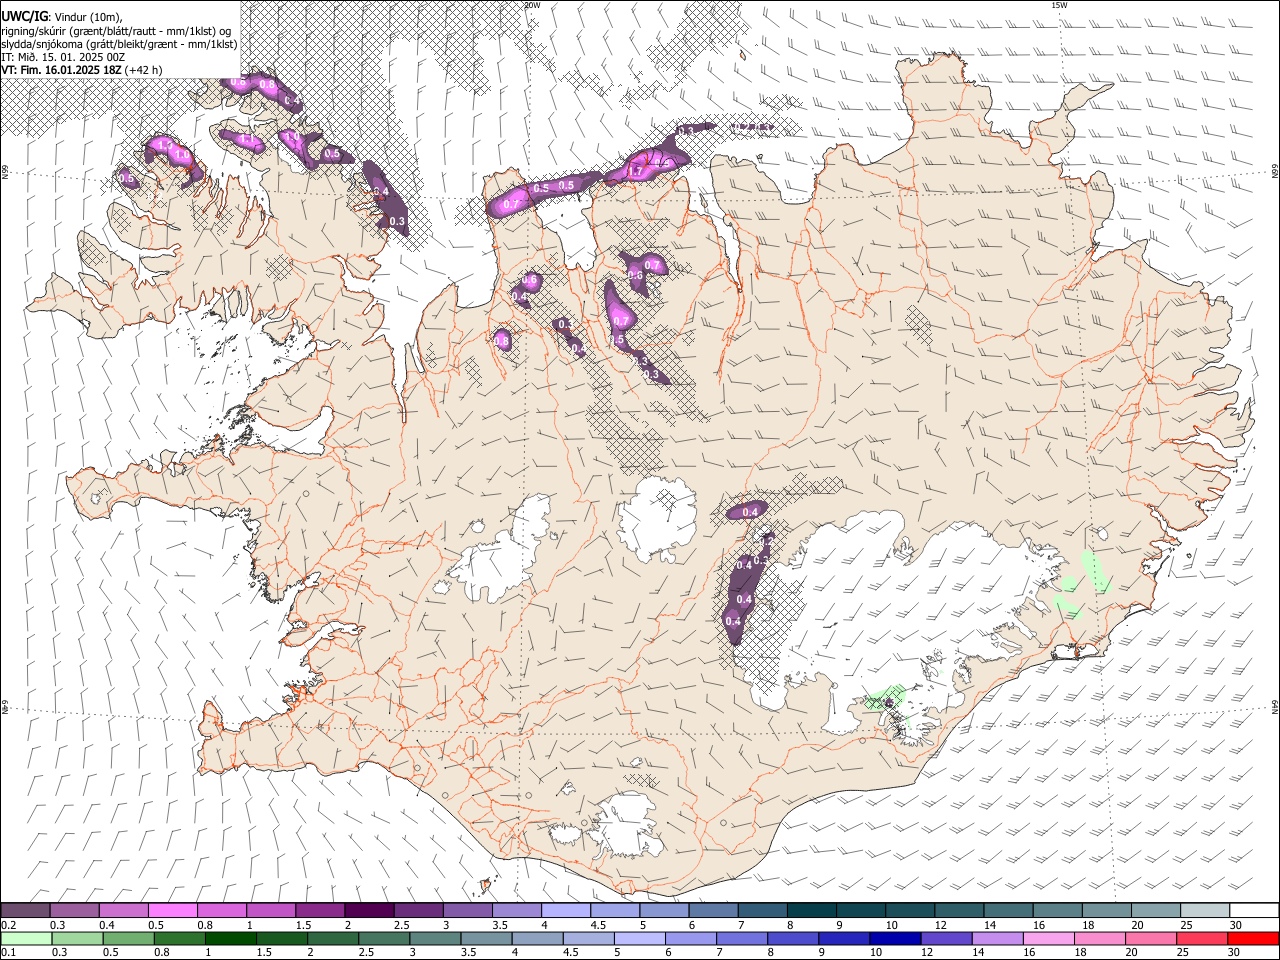The width and height of the screenshot is (1280, 960).
Task: Click the 0.1 label in the lower legend
Action: pyautogui.click(x=8, y=953)
